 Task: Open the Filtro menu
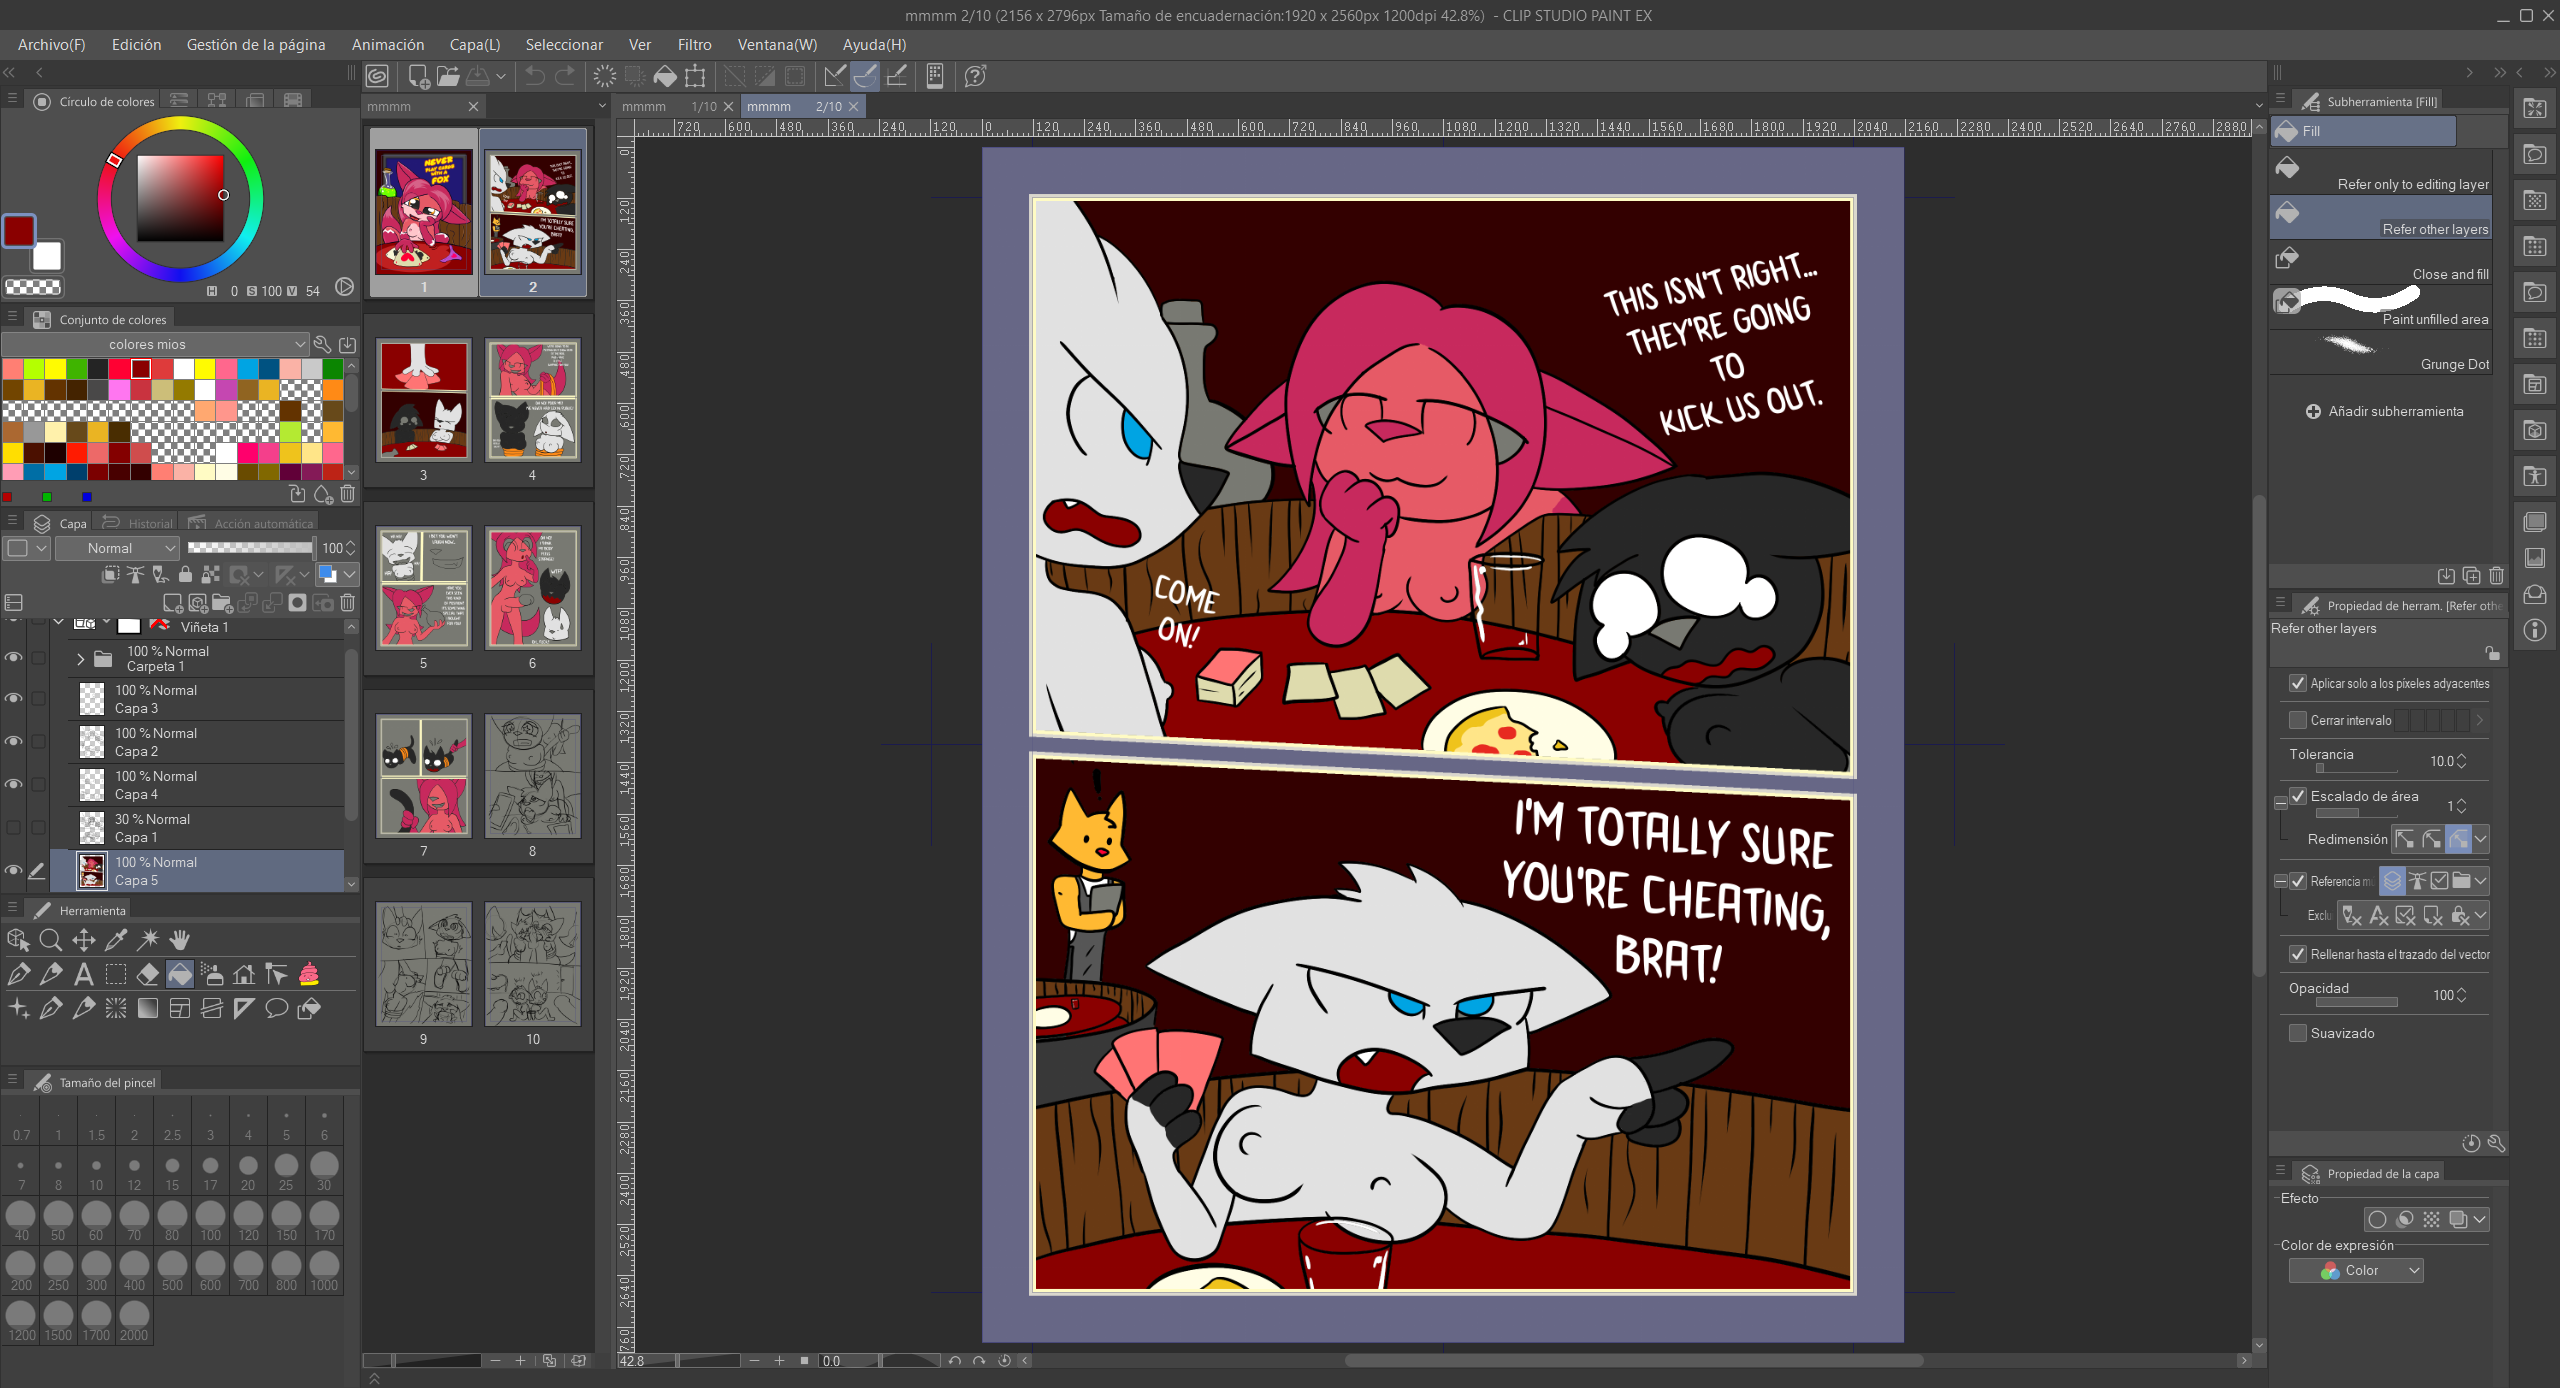point(694,45)
